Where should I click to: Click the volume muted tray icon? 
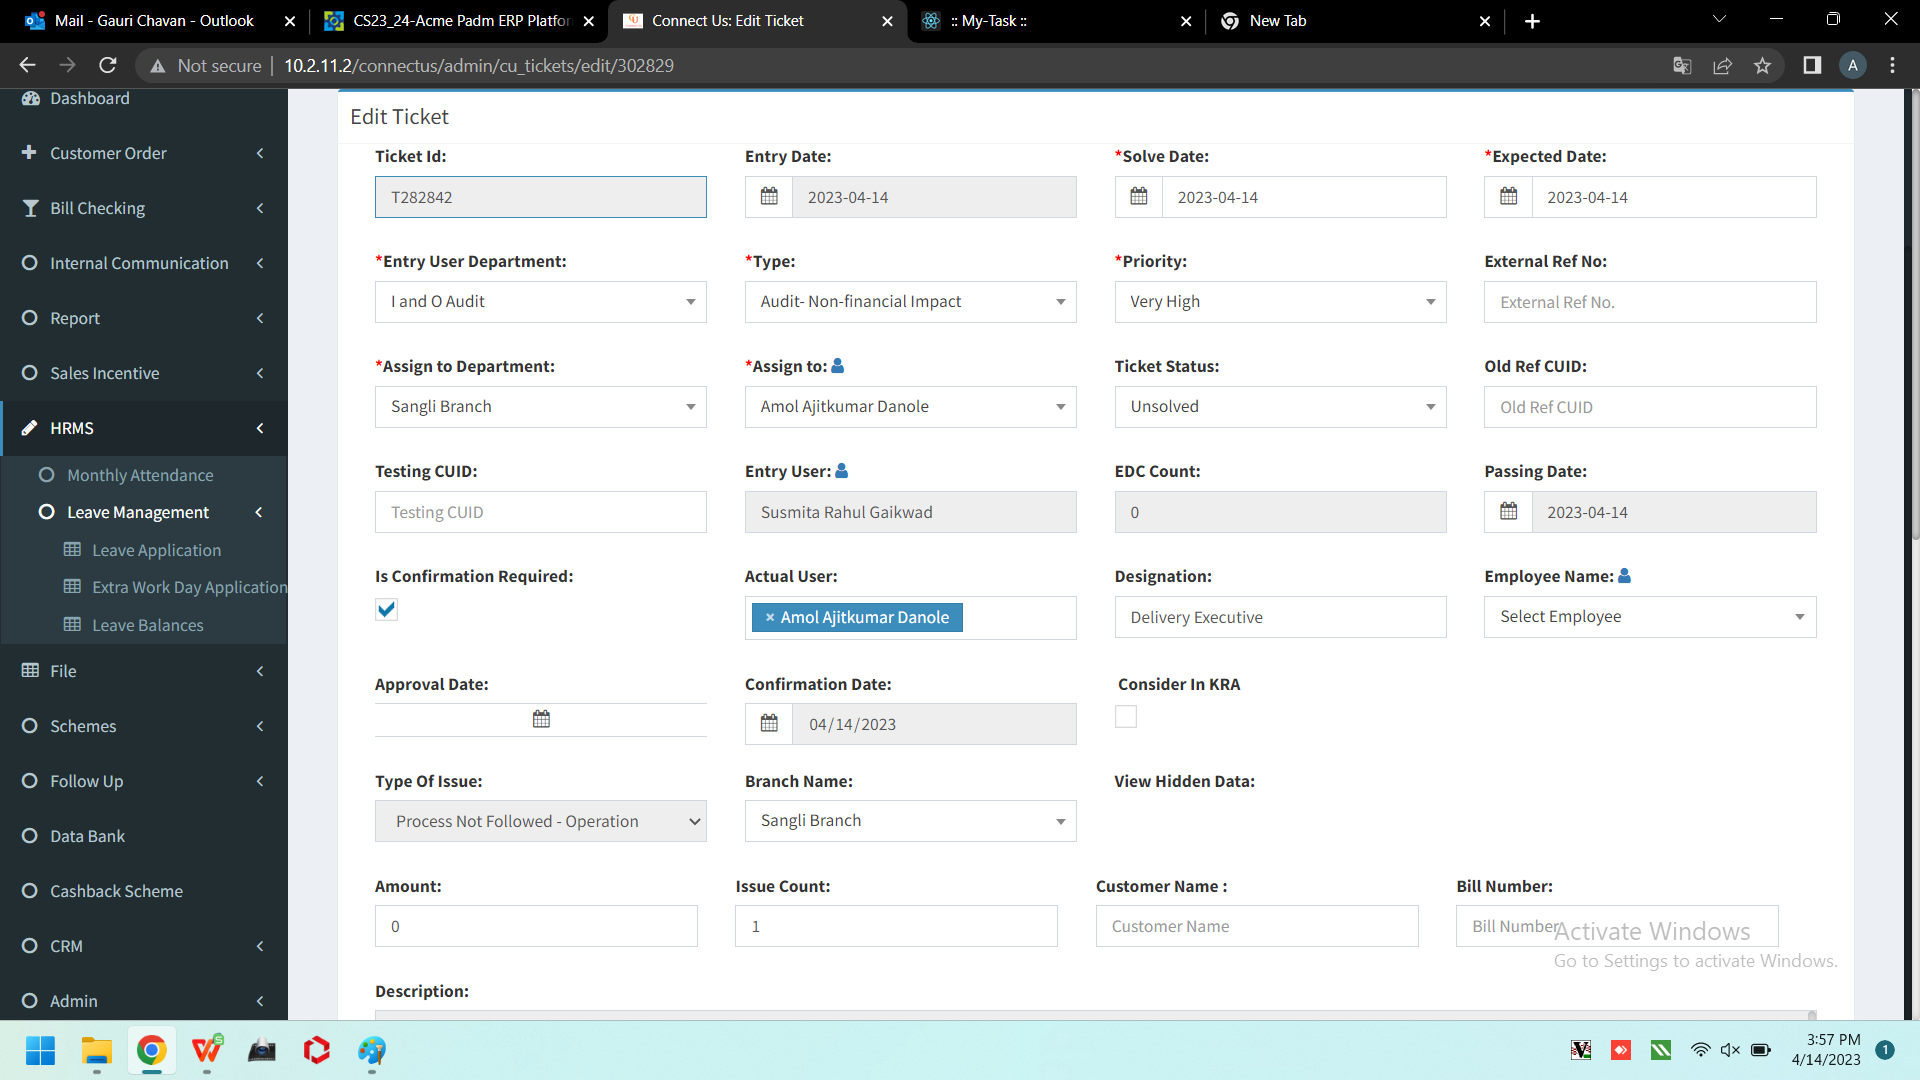coord(1731,1050)
